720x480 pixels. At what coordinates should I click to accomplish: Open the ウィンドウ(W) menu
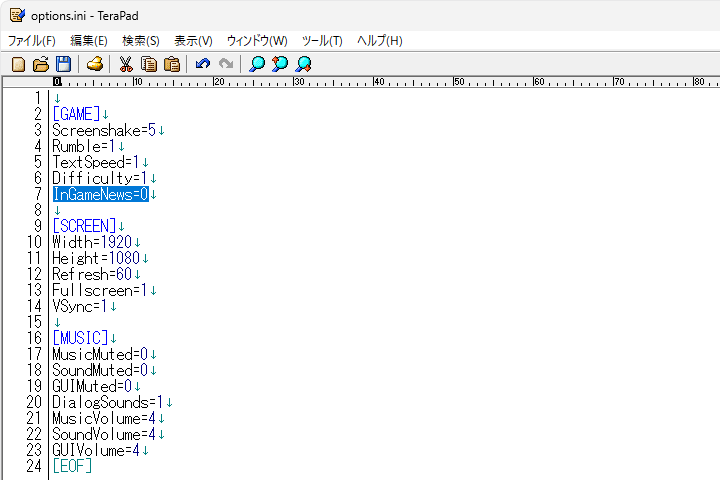coord(257,41)
